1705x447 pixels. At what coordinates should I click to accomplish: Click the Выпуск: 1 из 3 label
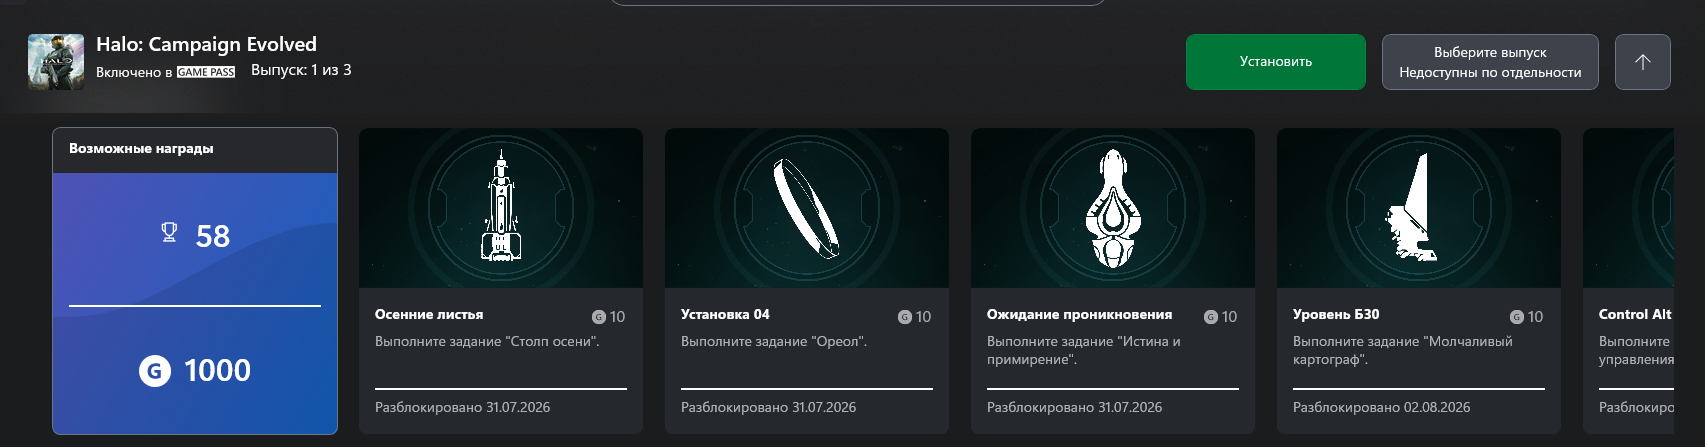[x=301, y=70]
